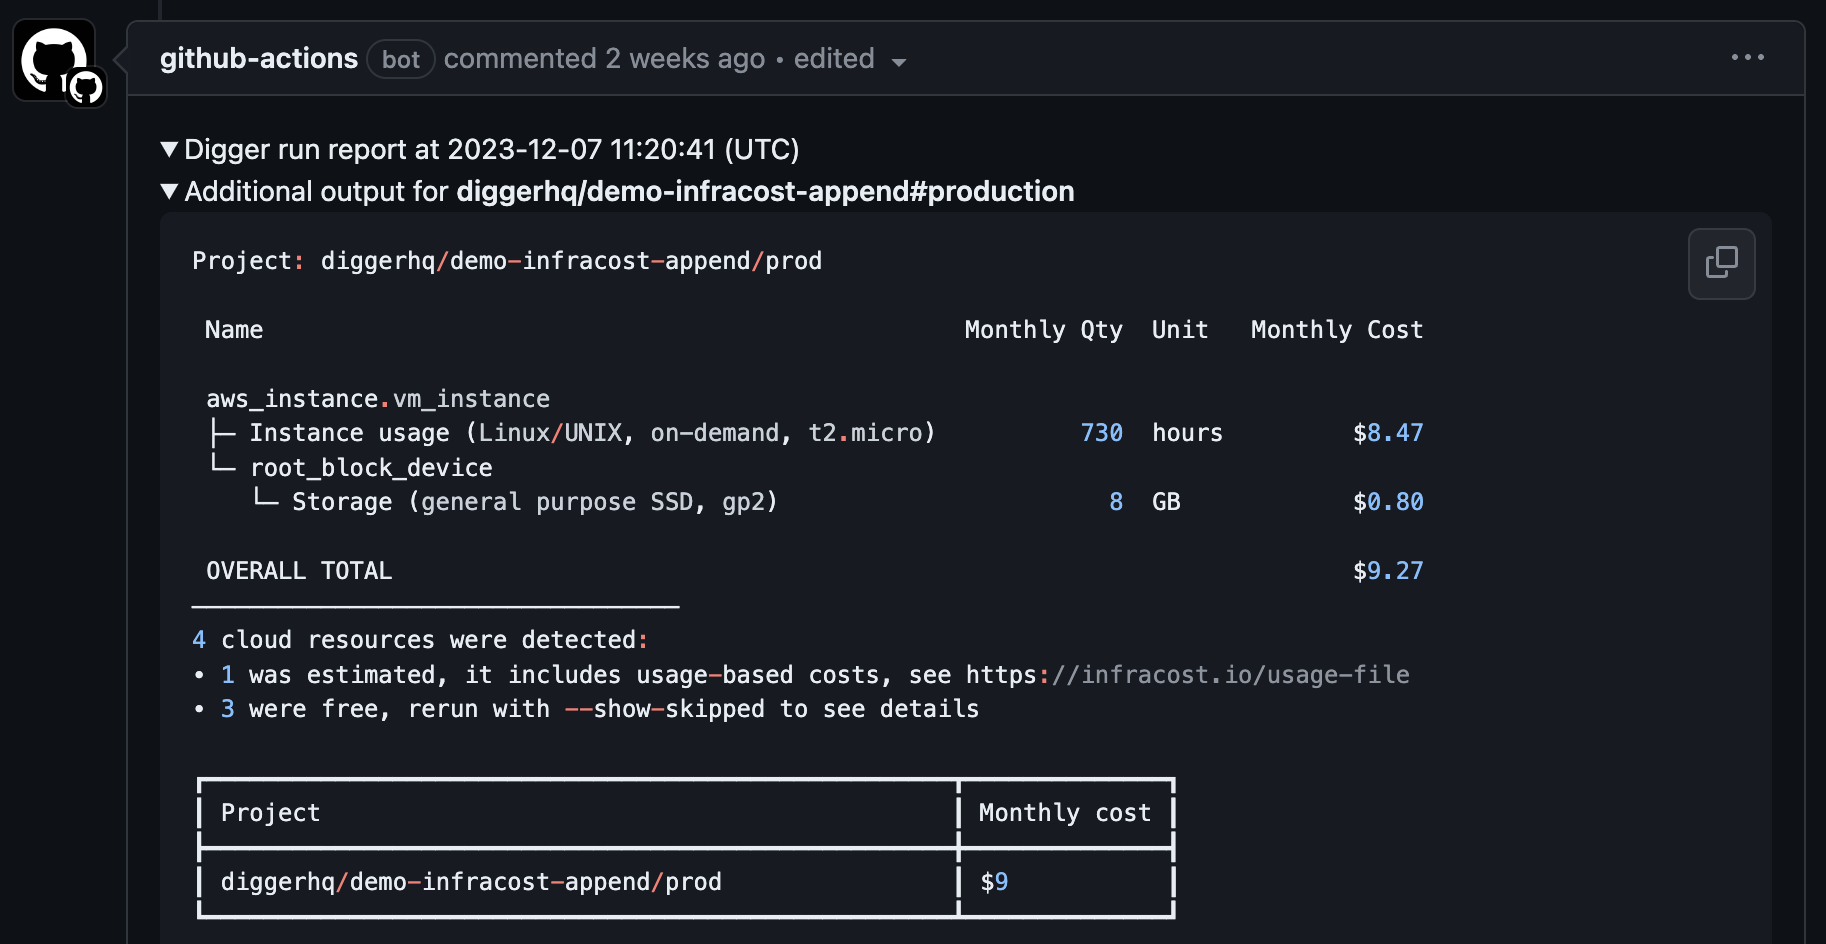
Task: Copy the code block contents
Action: coord(1721,264)
